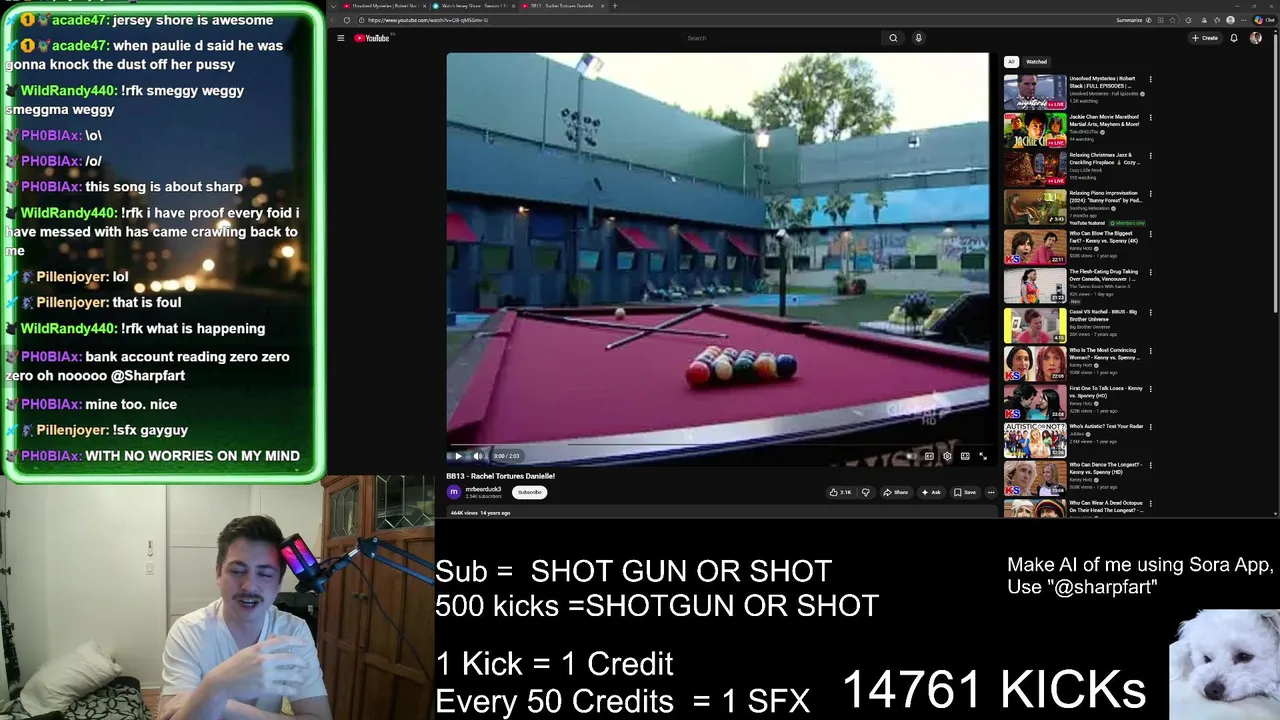Click the YouTube search magnifier button
The height and width of the screenshot is (720, 1280).
[x=893, y=38]
